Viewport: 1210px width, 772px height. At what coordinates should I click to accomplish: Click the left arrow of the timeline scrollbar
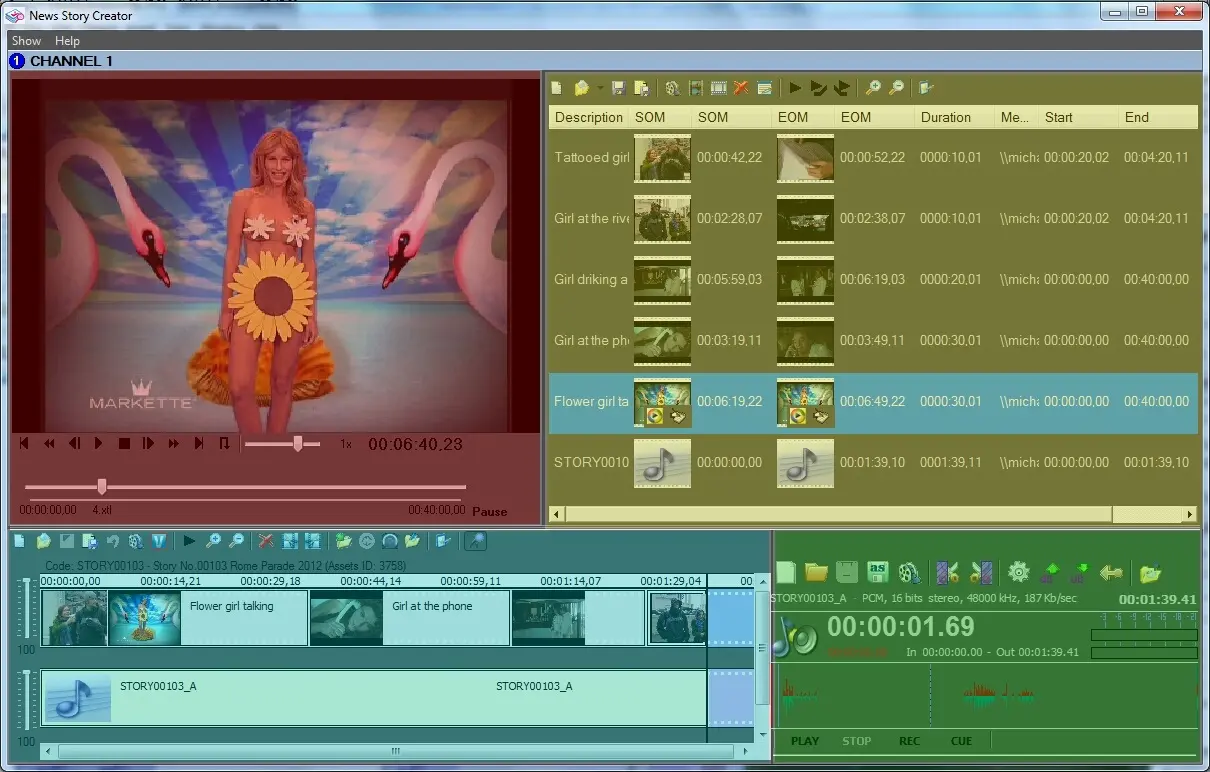click(x=48, y=751)
